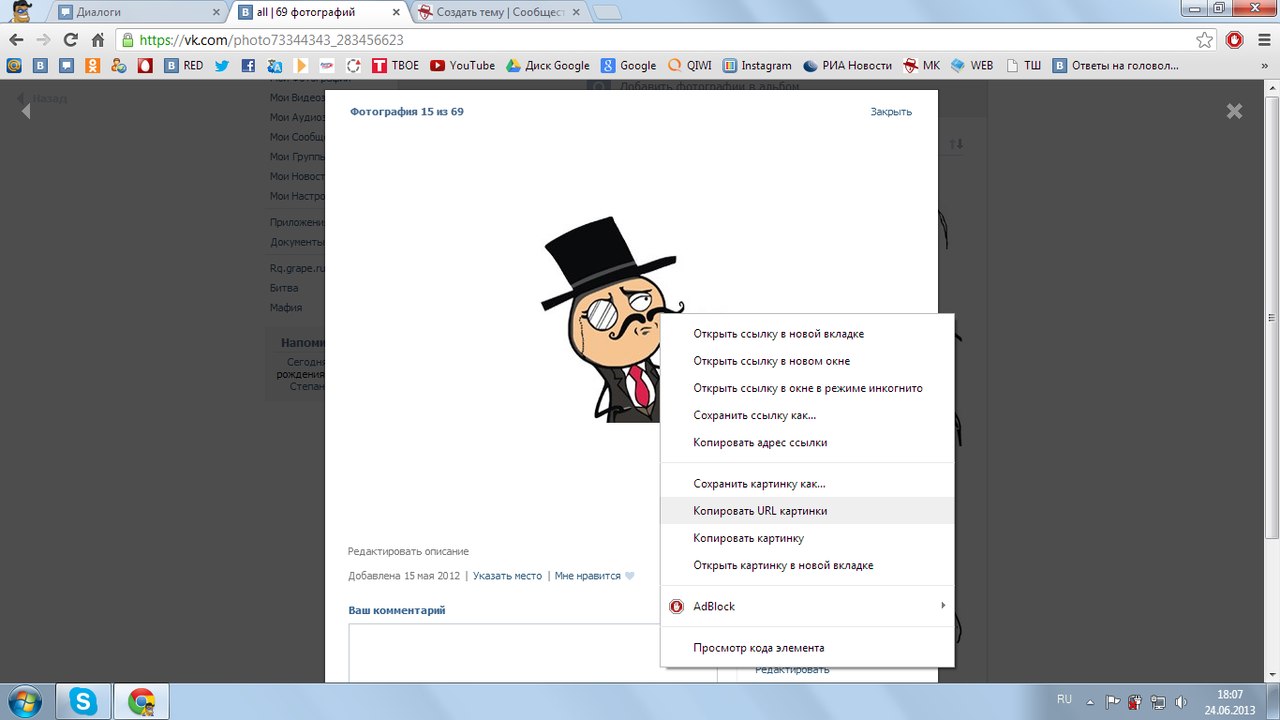The height and width of the screenshot is (720, 1280).
Task: Open the YouTube bookmark
Action: tap(462, 66)
